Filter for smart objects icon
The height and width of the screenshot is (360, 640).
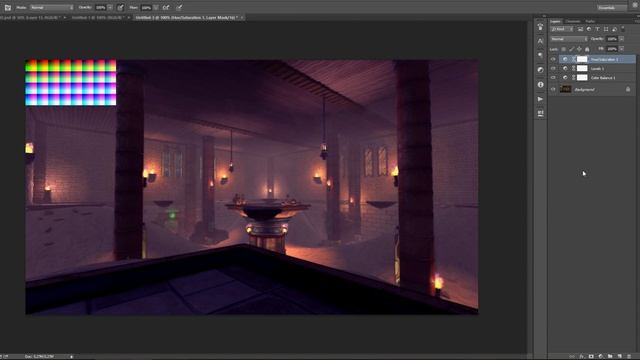(x=614, y=29)
